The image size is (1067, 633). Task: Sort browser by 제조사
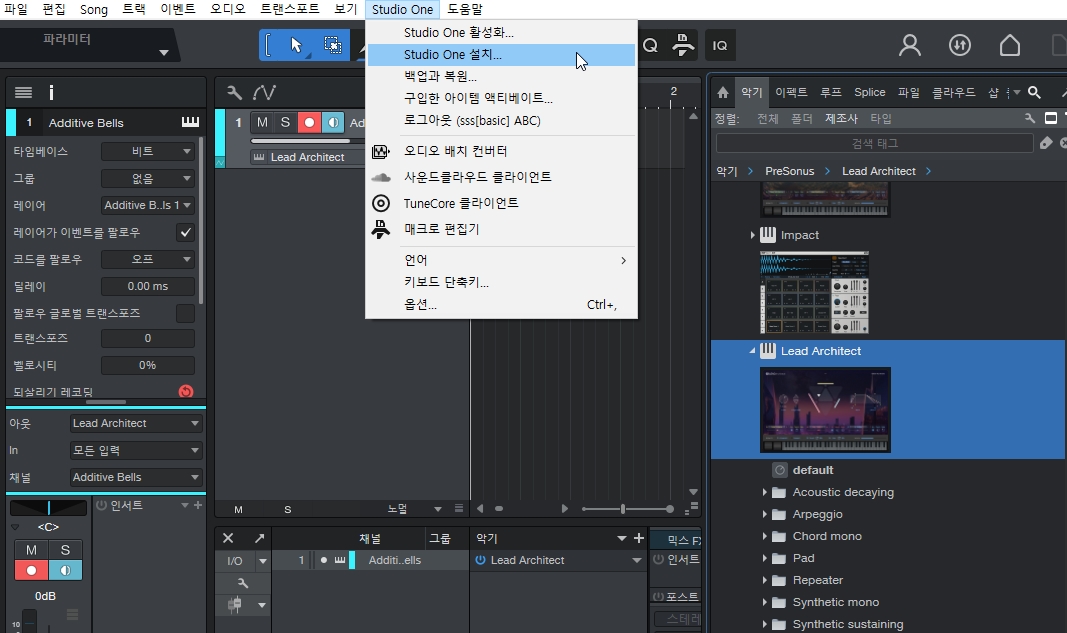point(841,118)
